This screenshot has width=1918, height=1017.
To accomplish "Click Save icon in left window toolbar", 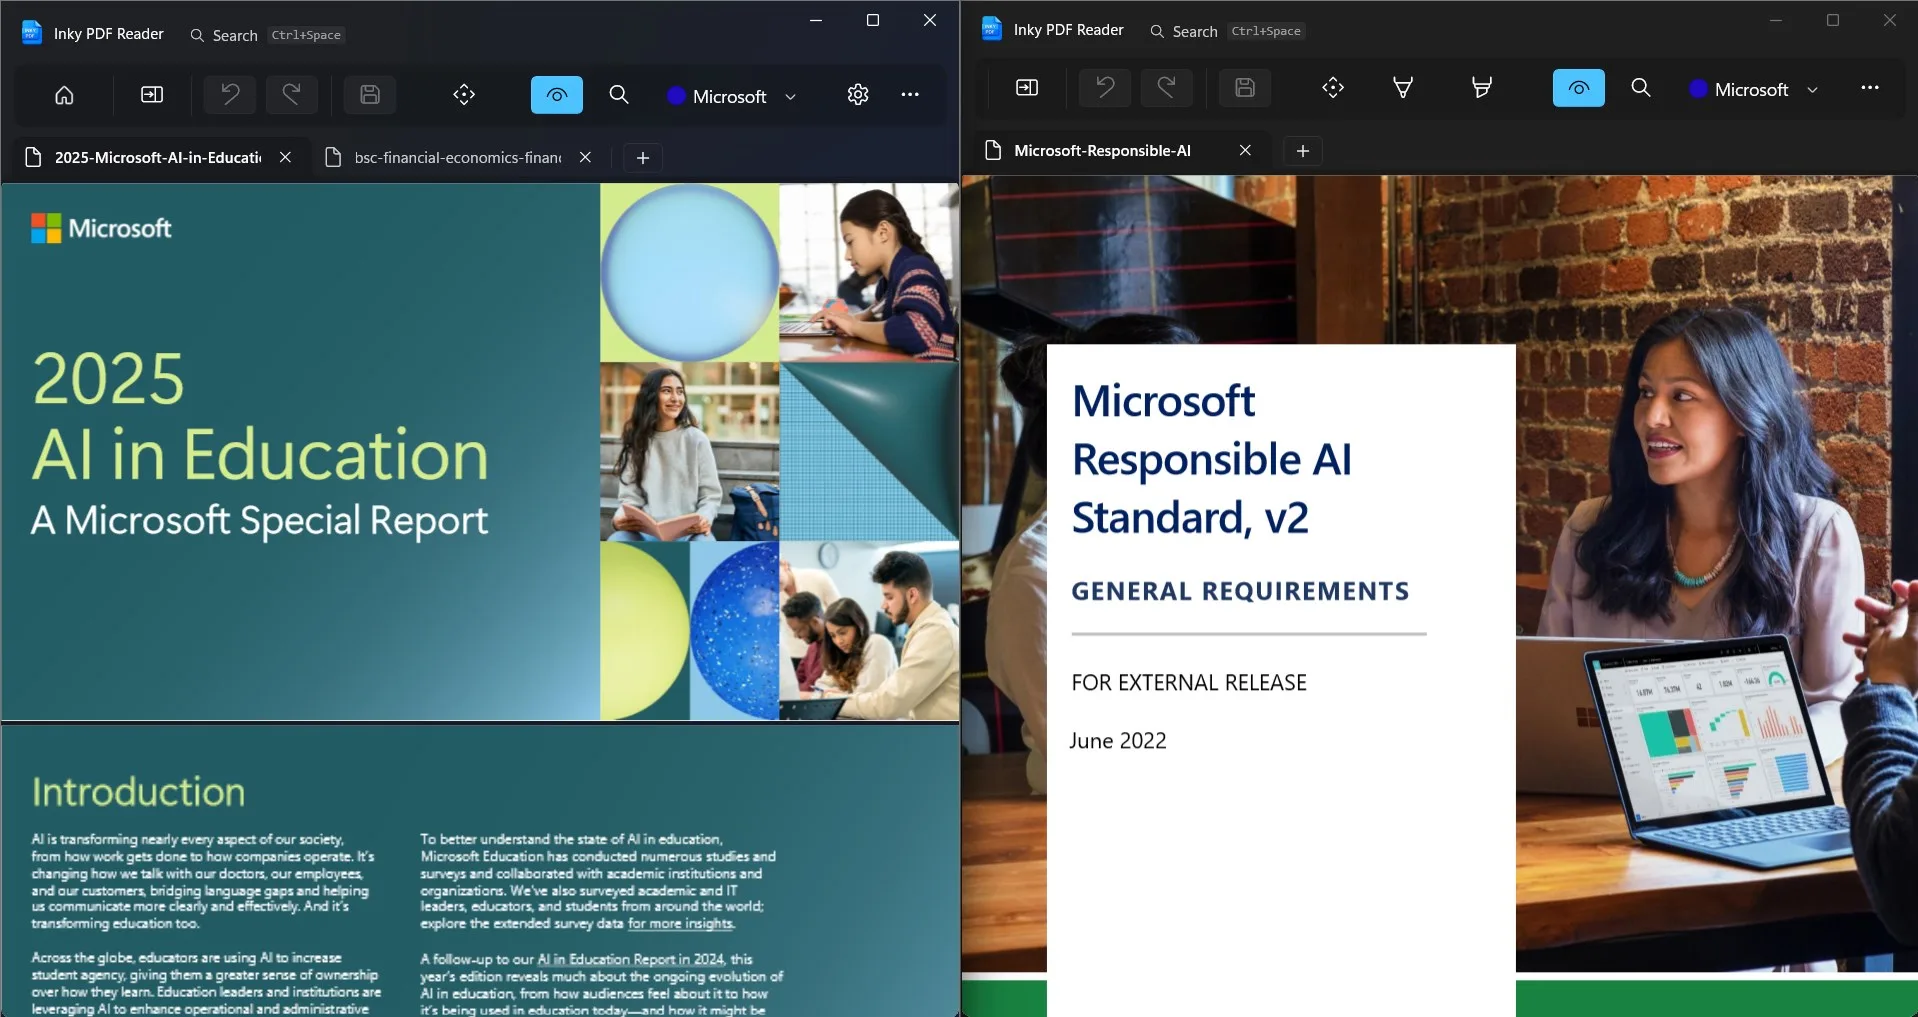I will pos(370,95).
